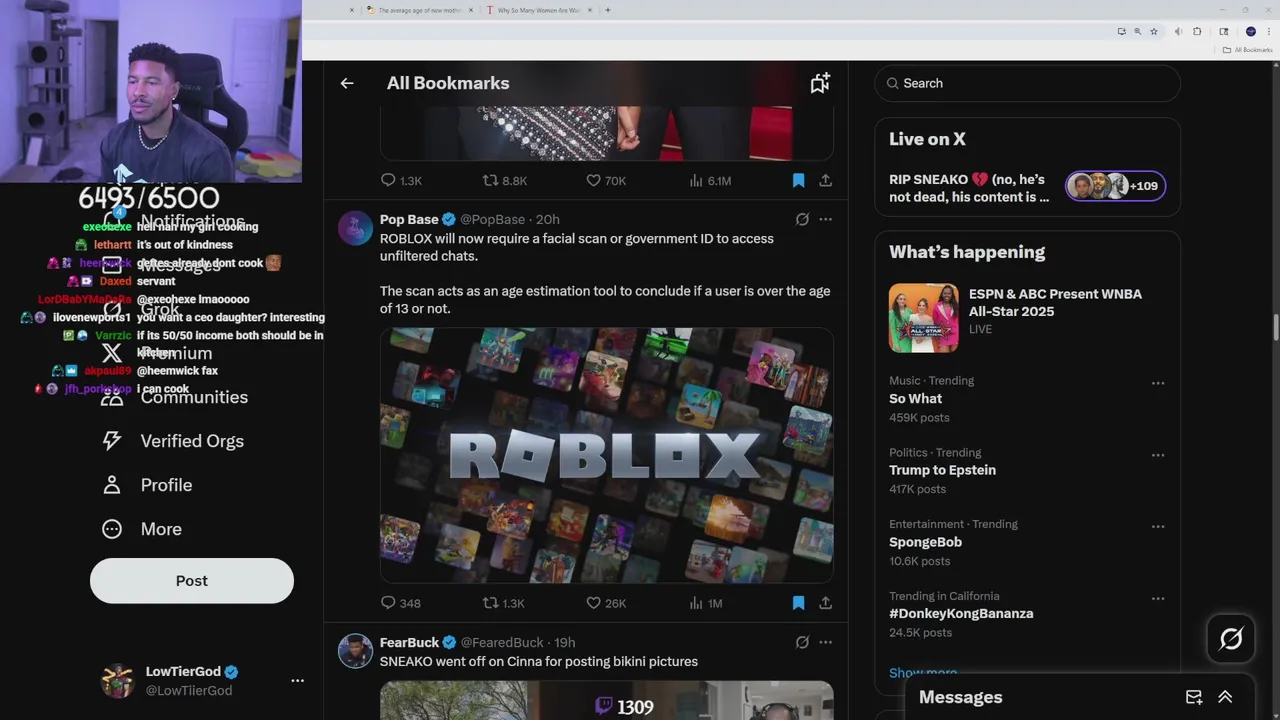
Task: Expand the Messages drawer
Action: pos(1225,697)
